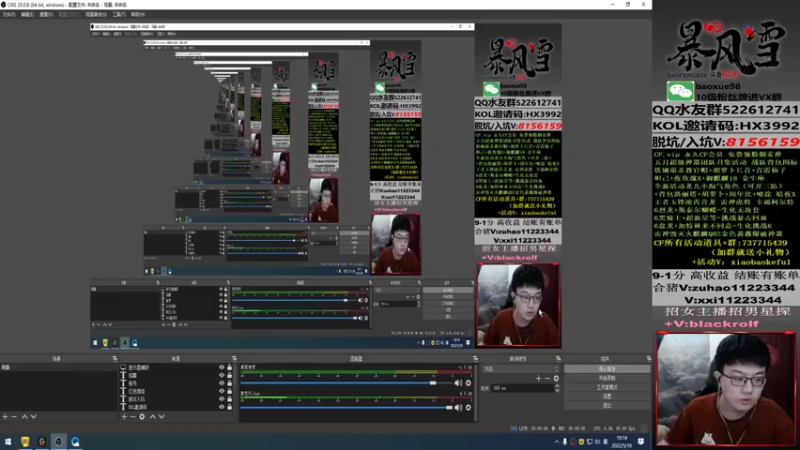The height and width of the screenshot is (450, 800).
Task: Toggle visibility of fifth source row
Action: tap(221, 399)
